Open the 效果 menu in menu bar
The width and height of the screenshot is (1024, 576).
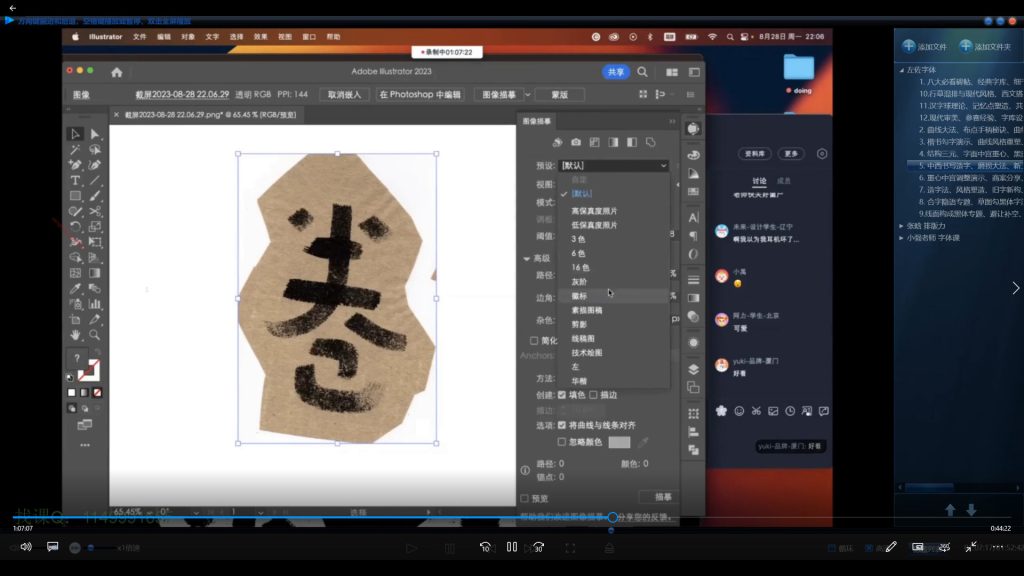tap(260, 37)
